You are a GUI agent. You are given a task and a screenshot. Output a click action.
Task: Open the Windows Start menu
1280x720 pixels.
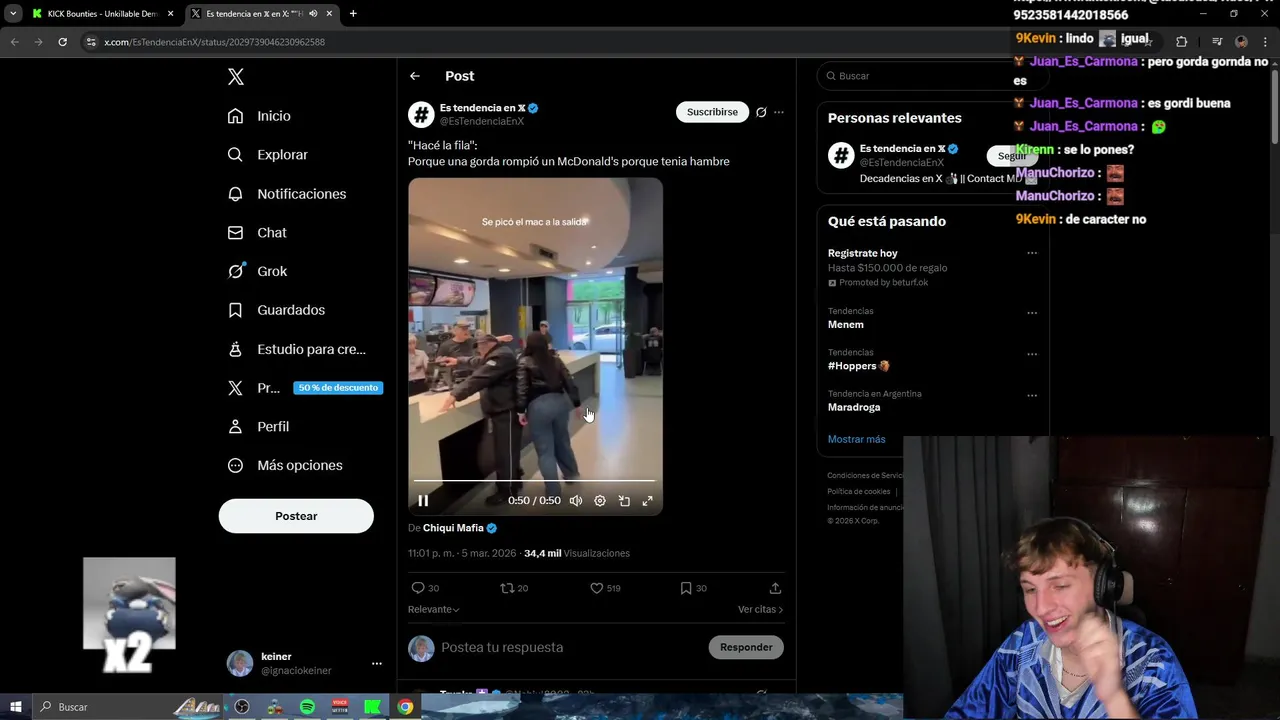16,707
